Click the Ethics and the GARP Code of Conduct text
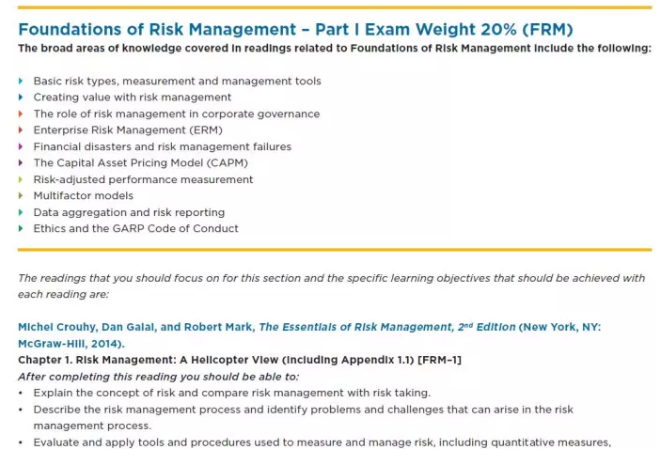This screenshot has height=458, width=656. point(136,228)
